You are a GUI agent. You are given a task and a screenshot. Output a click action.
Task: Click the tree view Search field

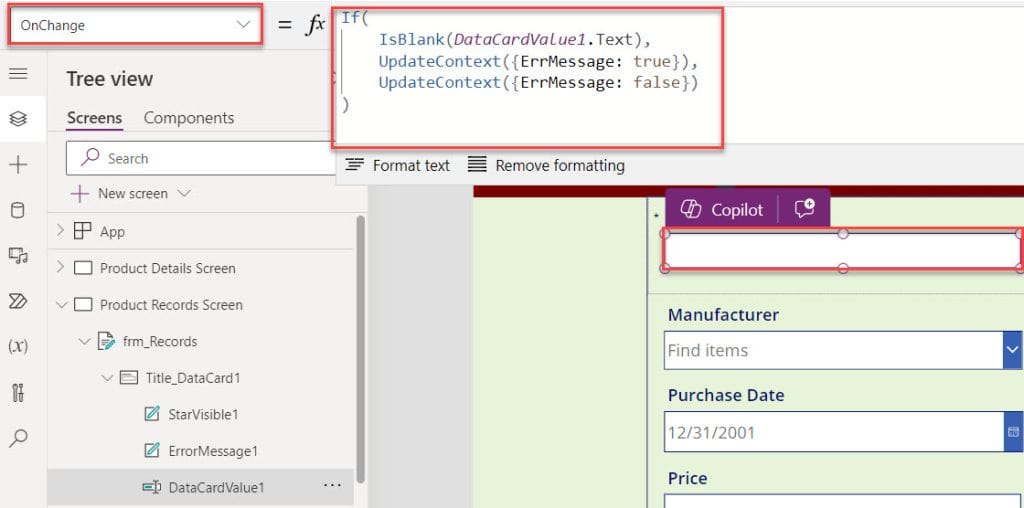[201, 159]
